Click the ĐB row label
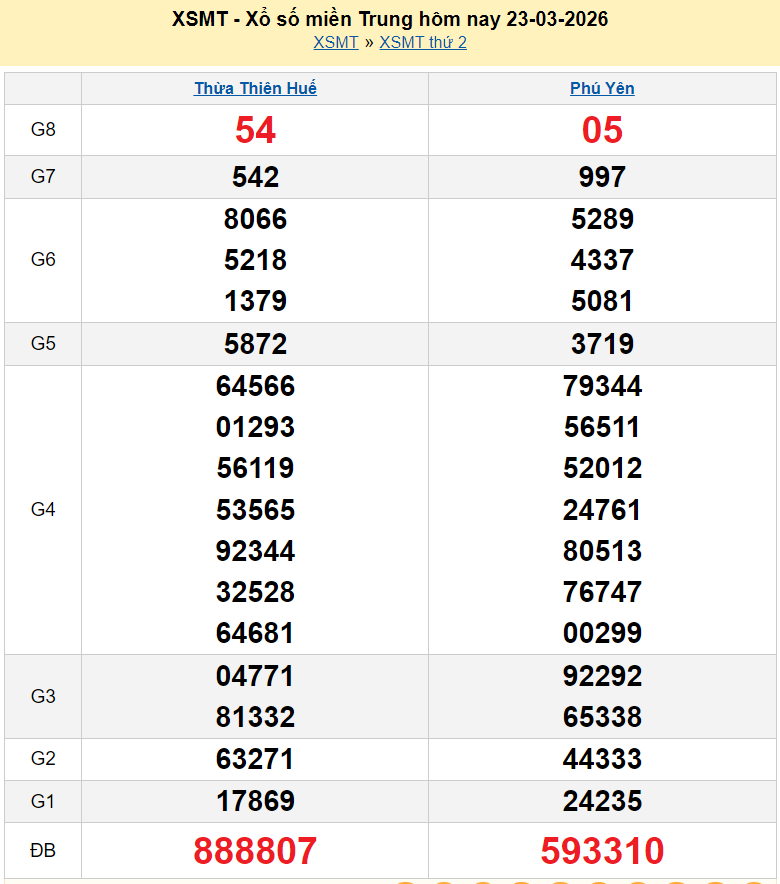Screen dimensions: 780x884 43,851
